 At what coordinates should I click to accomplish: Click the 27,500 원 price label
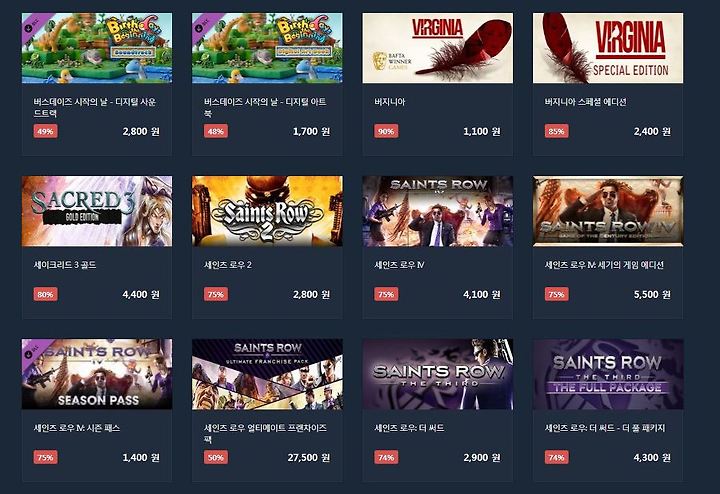pyautogui.click(x=309, y=458)
